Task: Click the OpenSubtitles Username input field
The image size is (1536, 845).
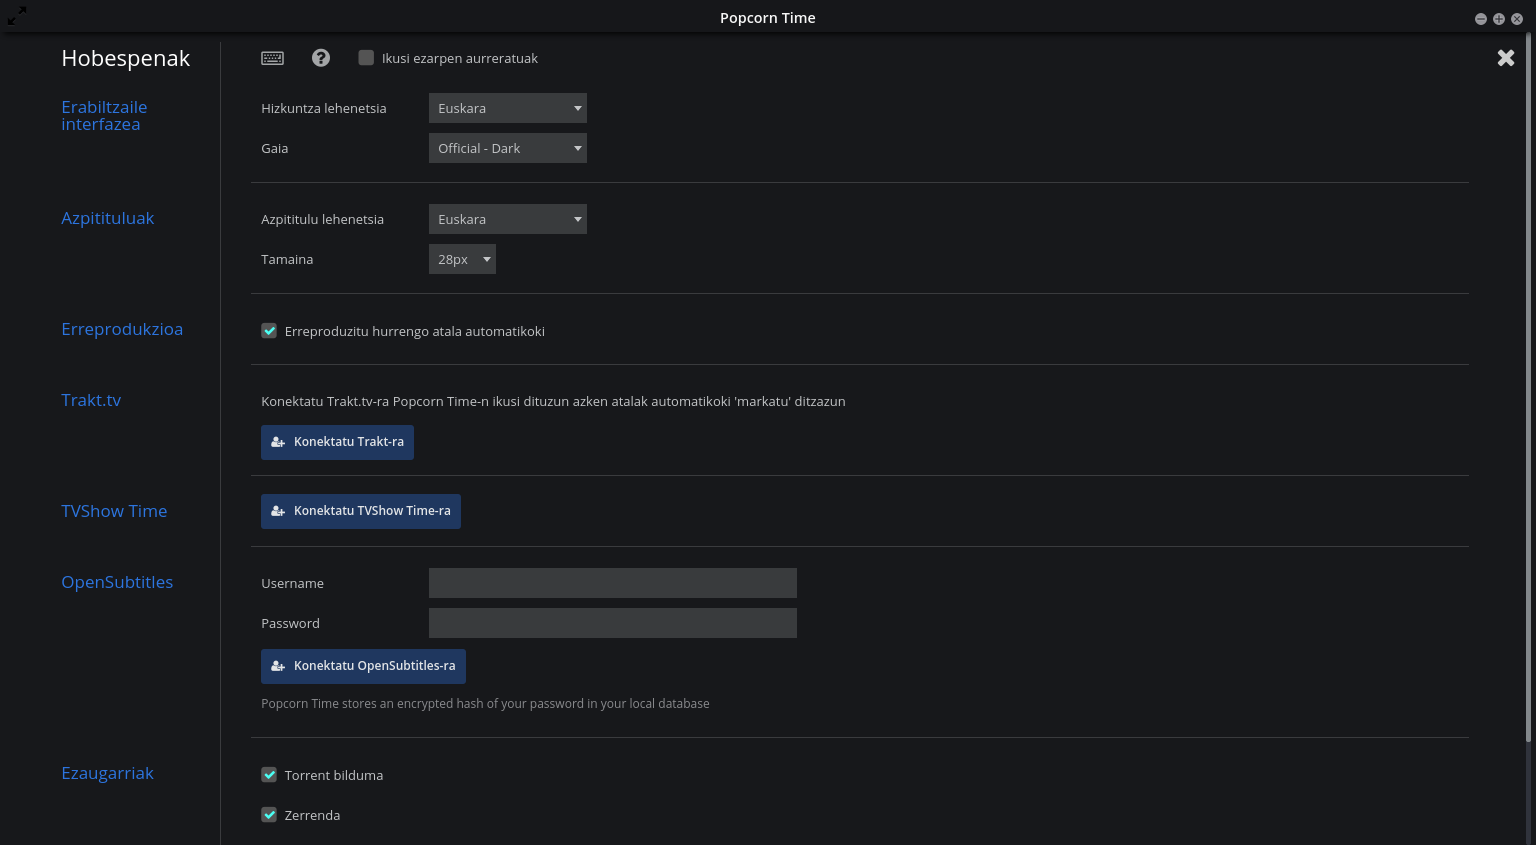Action: [x=612, y=583]
